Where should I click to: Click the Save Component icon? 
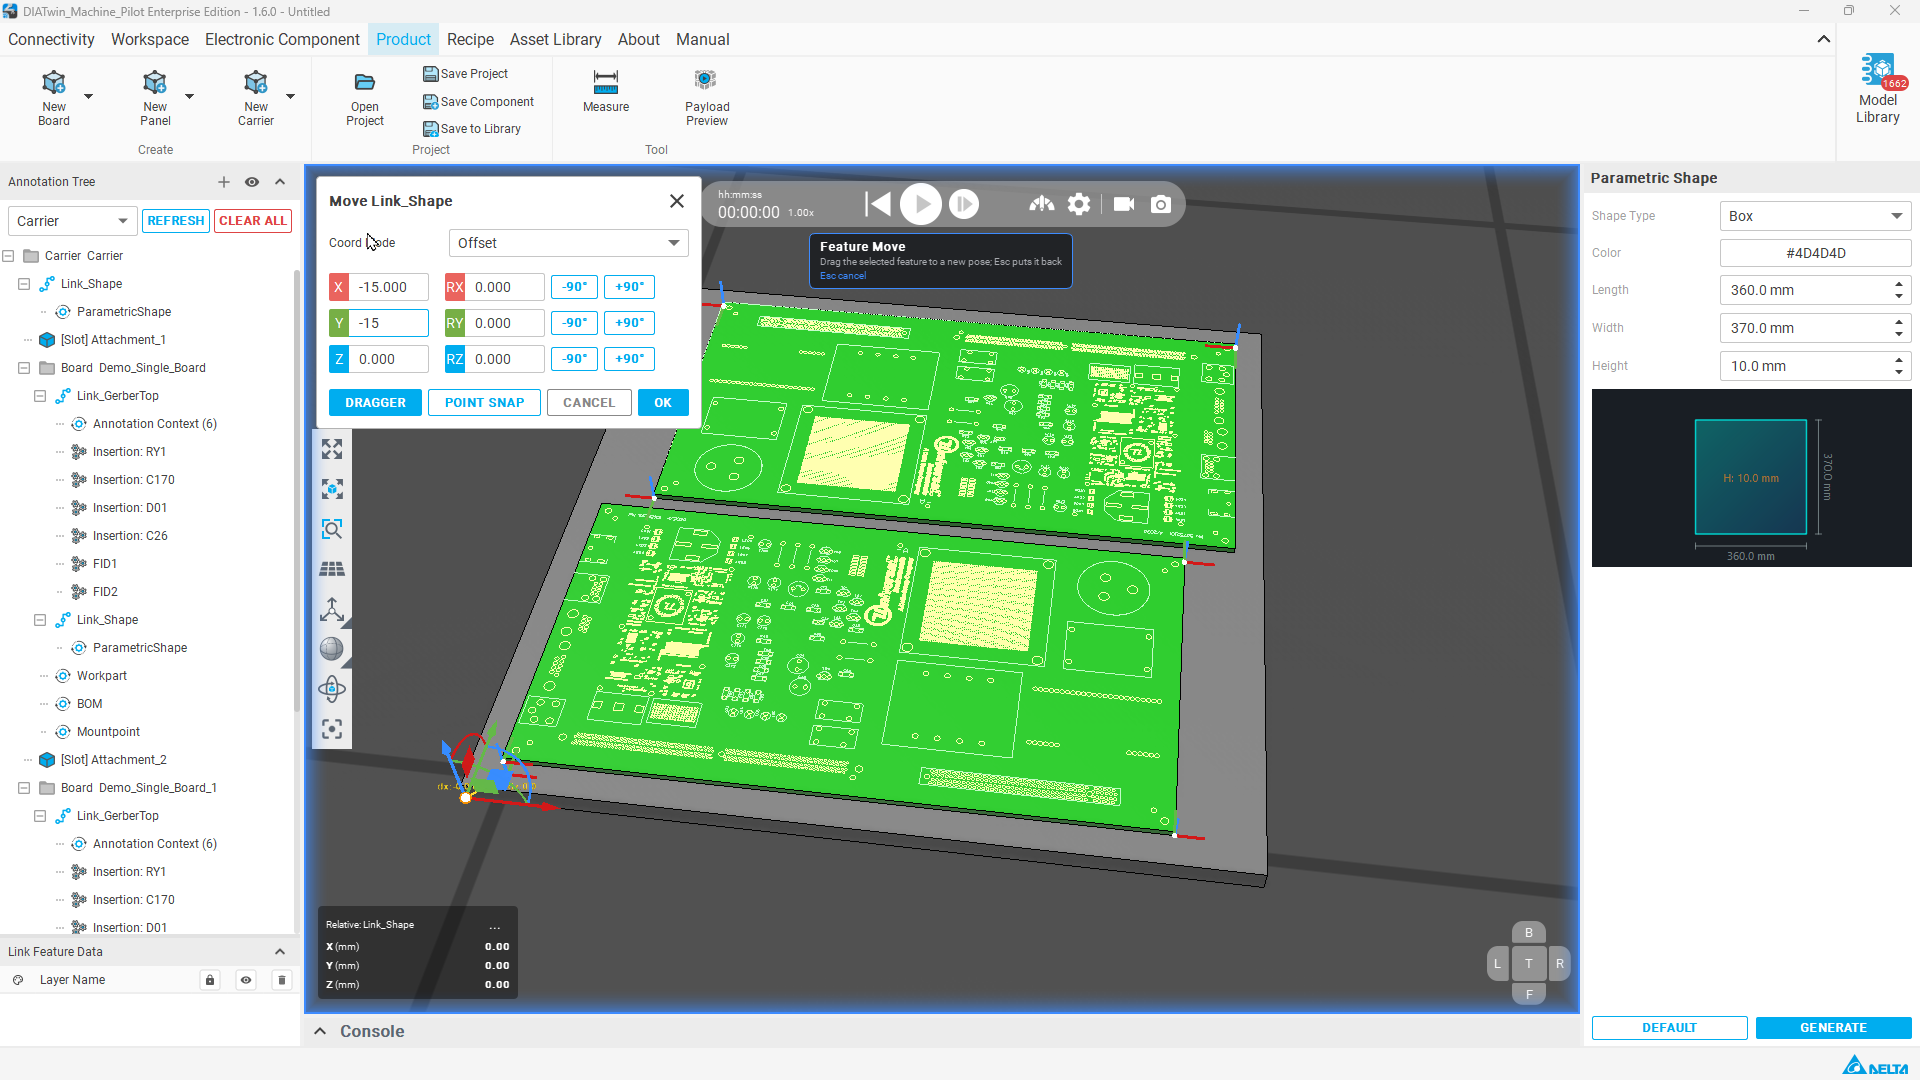coord(431,102)
